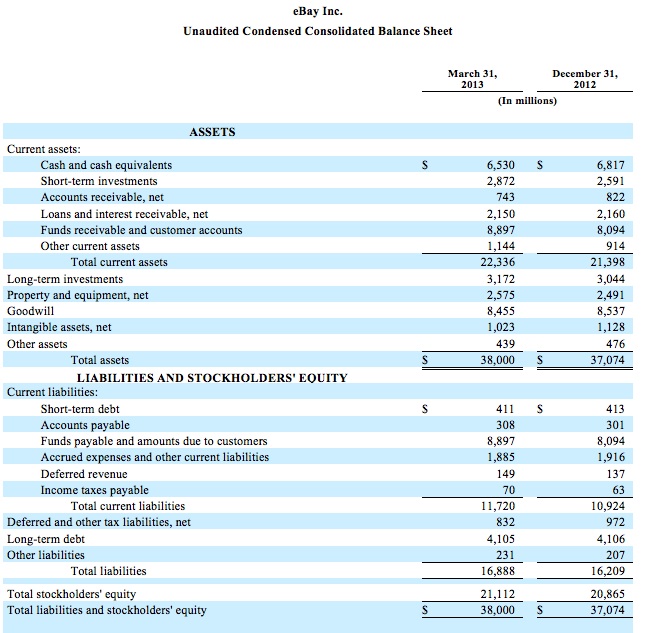Select 'Intangible assets, net' label
The width and height of the screenshot is (645, 633).
click(59, 327)
